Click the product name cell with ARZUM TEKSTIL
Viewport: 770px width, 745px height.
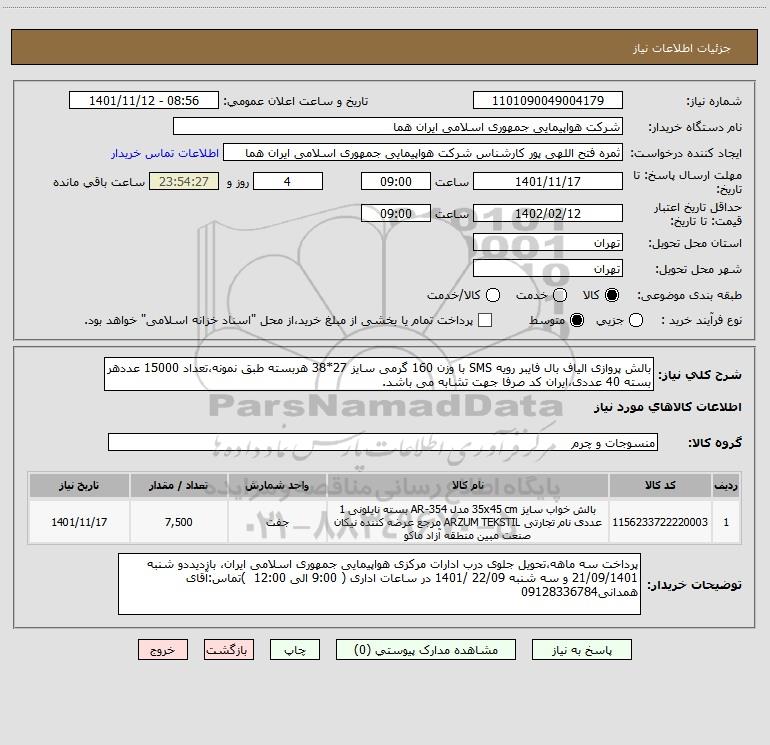click(x=468, y=522)
